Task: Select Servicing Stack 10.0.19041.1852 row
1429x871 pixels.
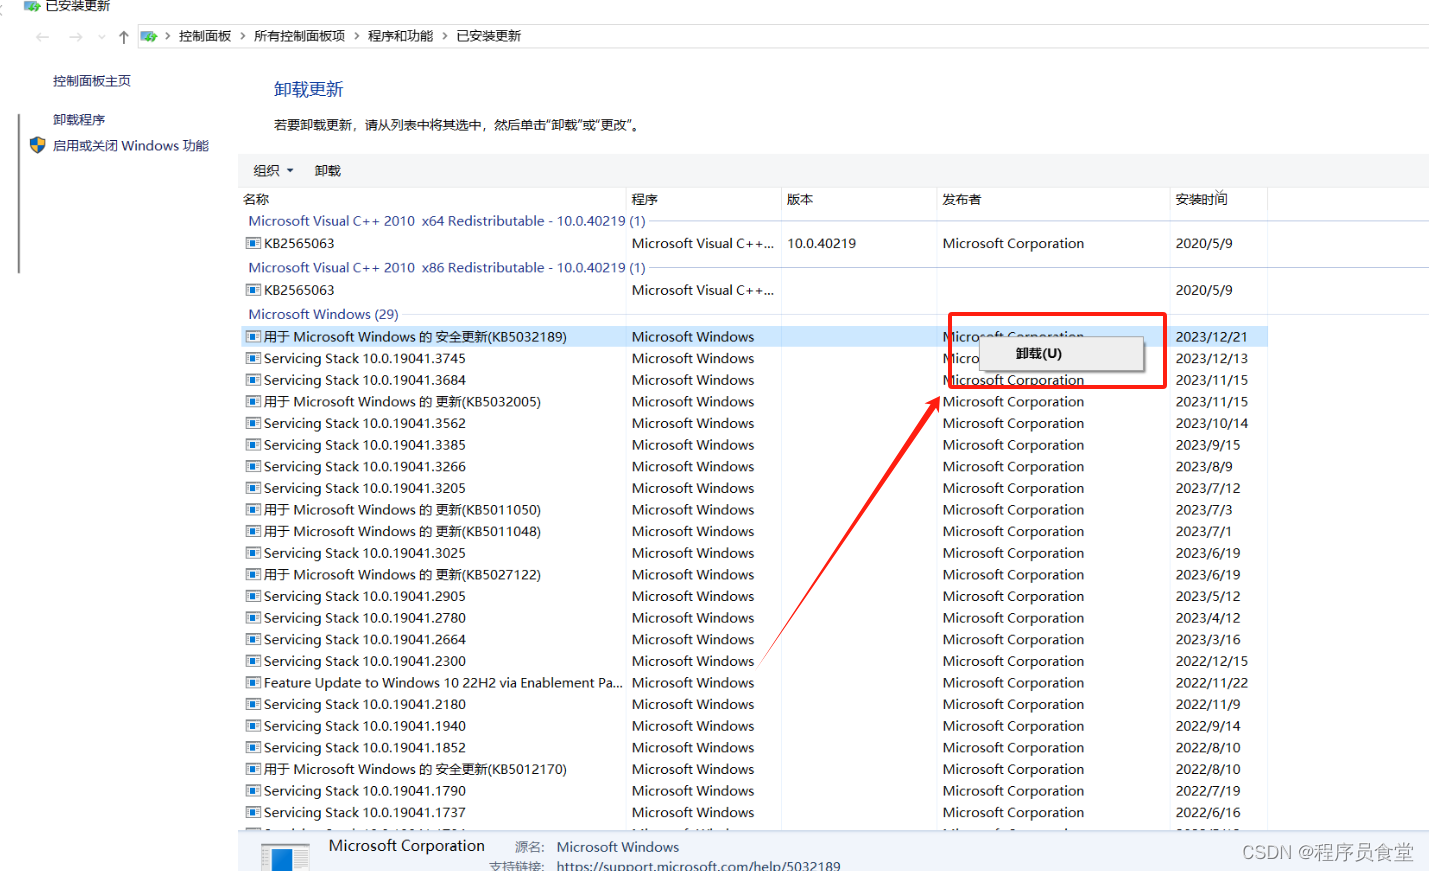Action: tap(755, 748)
